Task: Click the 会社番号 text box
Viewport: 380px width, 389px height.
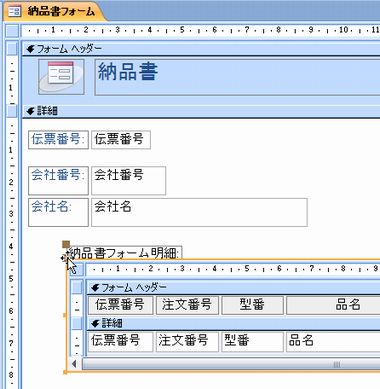Action: click(x=129, y=181)
